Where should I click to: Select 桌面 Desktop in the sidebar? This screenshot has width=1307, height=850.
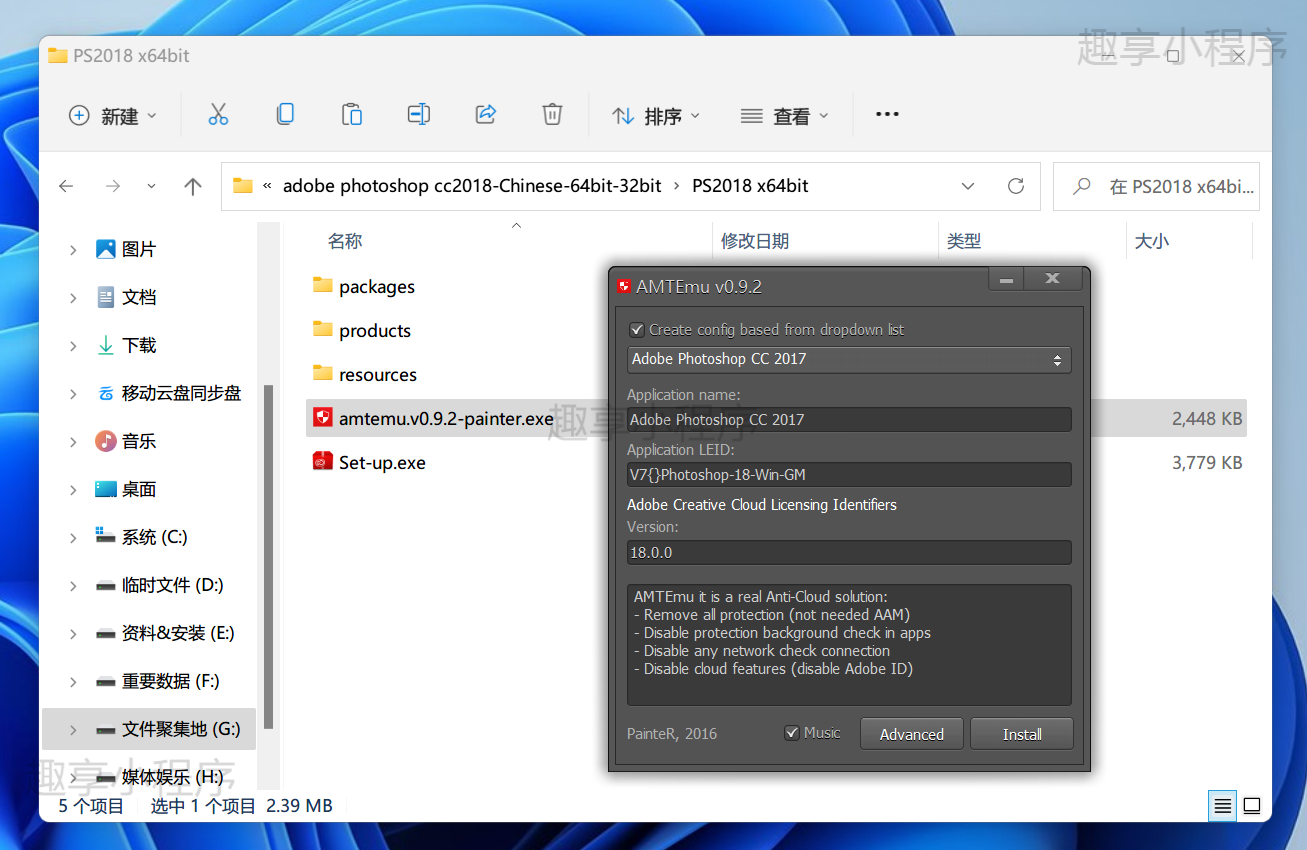click(127, 489)
